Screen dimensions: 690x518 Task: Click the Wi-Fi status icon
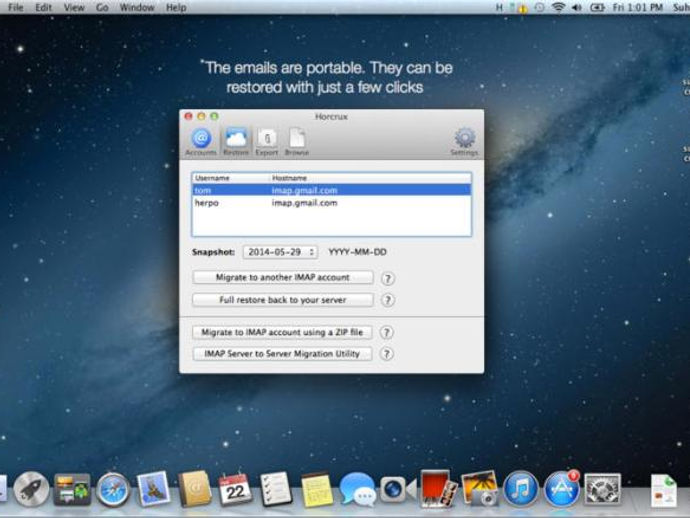coord(558,7)
